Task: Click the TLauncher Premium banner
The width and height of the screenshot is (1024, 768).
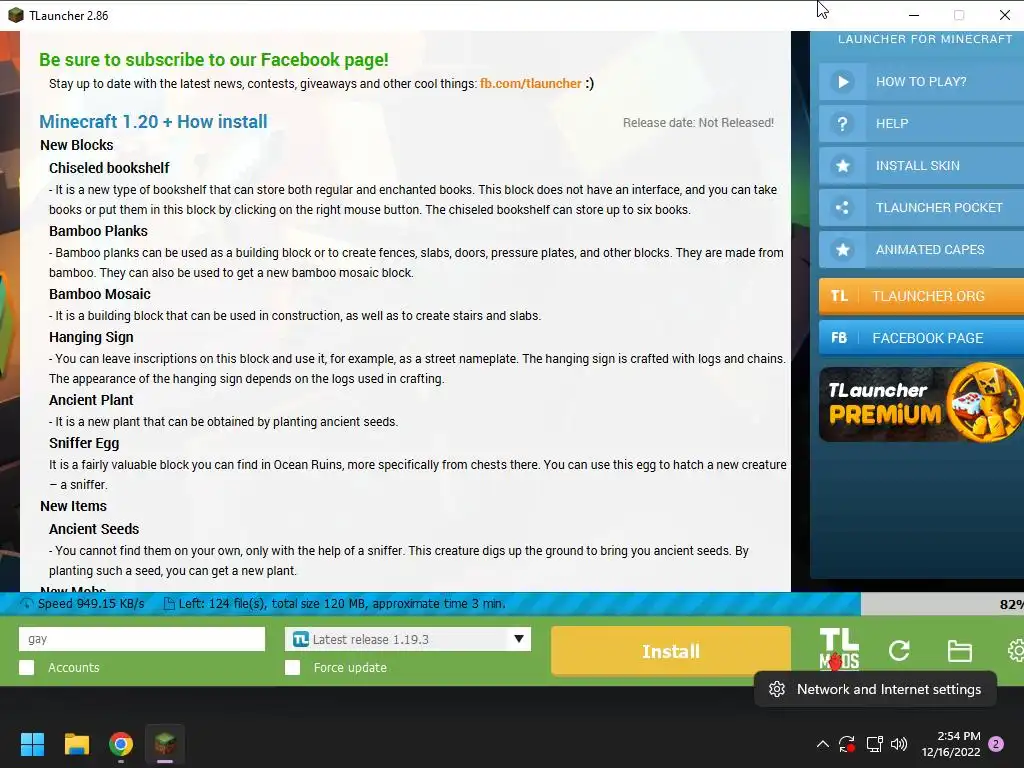Action: (921, 403)
